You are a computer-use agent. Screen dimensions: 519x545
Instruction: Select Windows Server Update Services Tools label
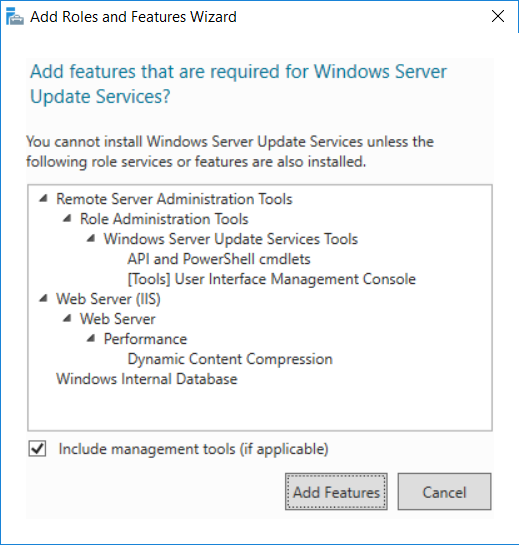pos(231,239)
